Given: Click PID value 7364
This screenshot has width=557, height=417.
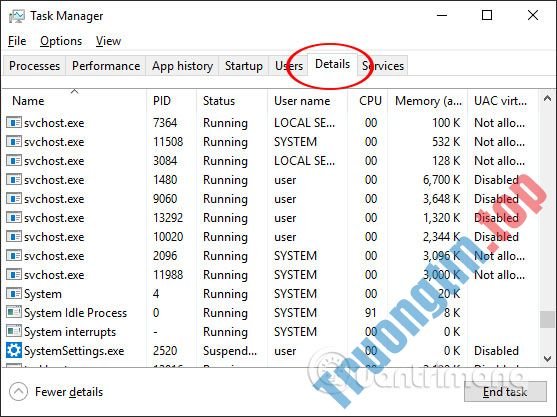Looking at the screenshot, I should coord(165,123).
